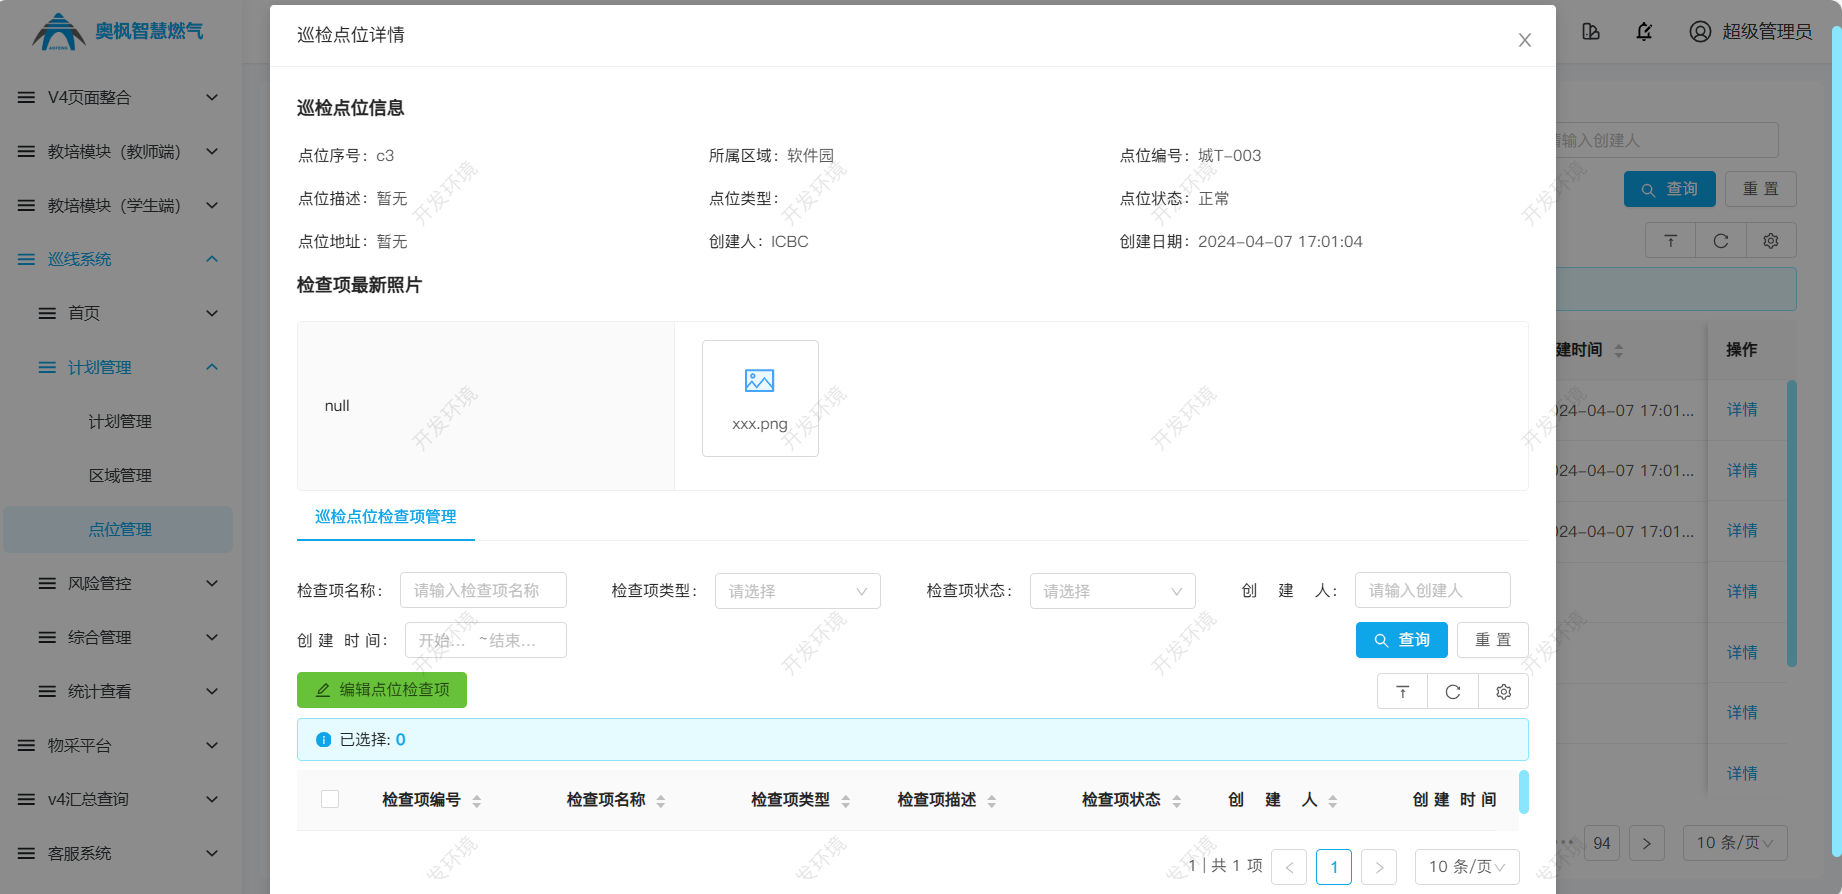Expand 首页 submenu in sidebar
This screenshot has height=894, width=1842.
(x=118, y=313)
